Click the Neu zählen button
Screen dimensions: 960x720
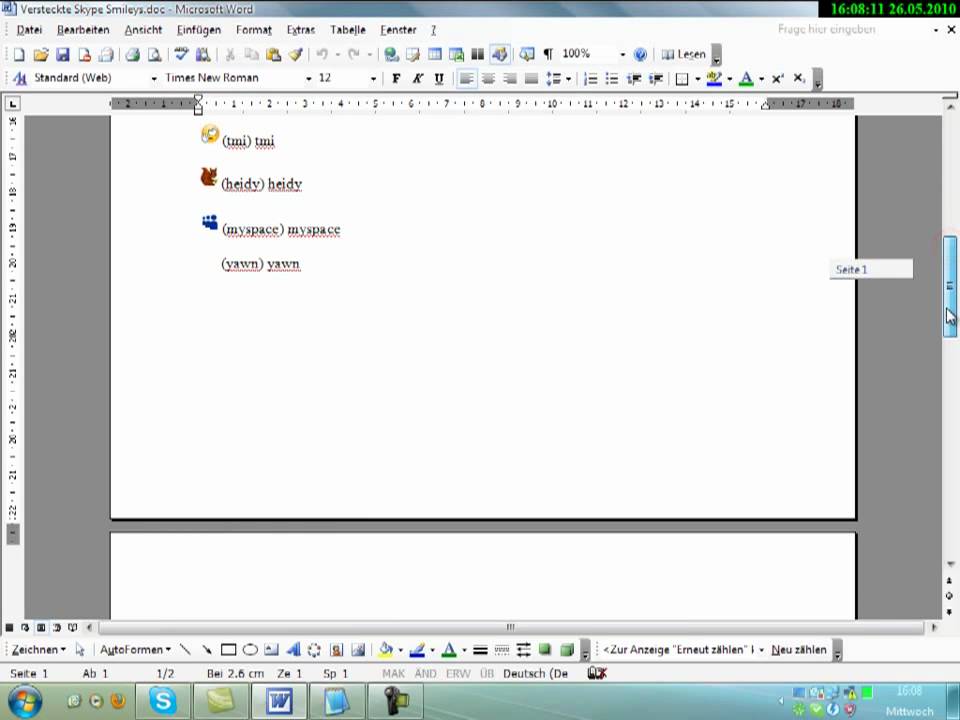click(x=798, y=650)
